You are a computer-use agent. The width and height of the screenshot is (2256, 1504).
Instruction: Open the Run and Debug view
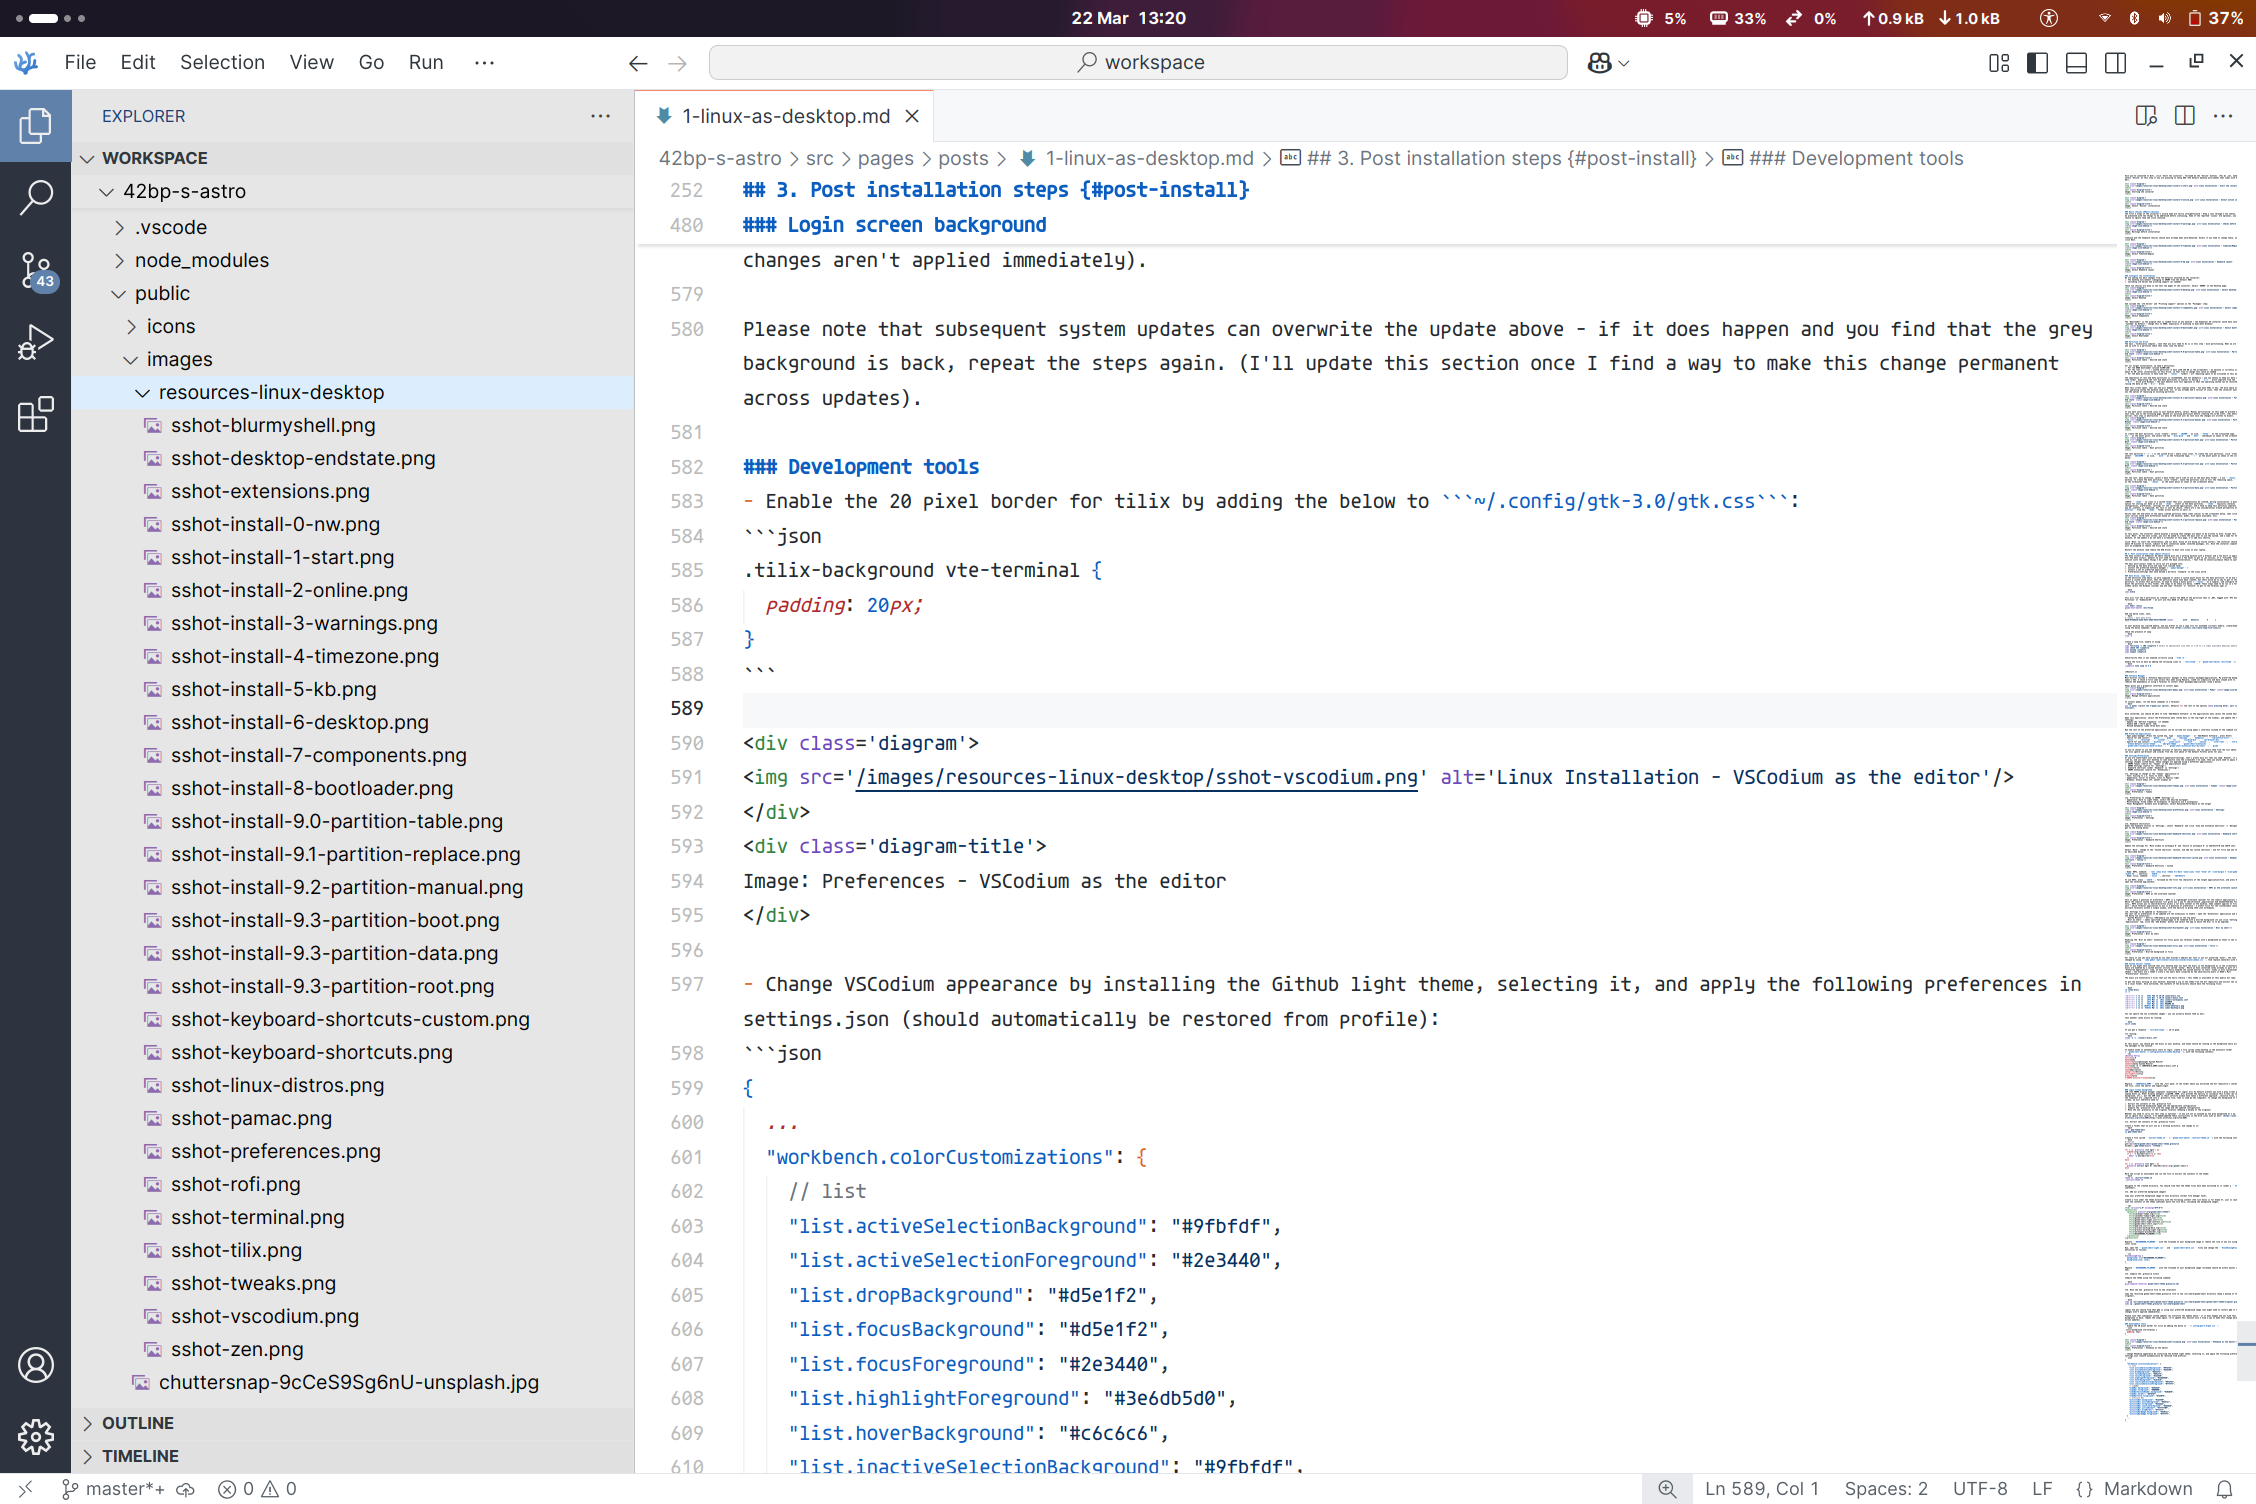coord(36,342)
